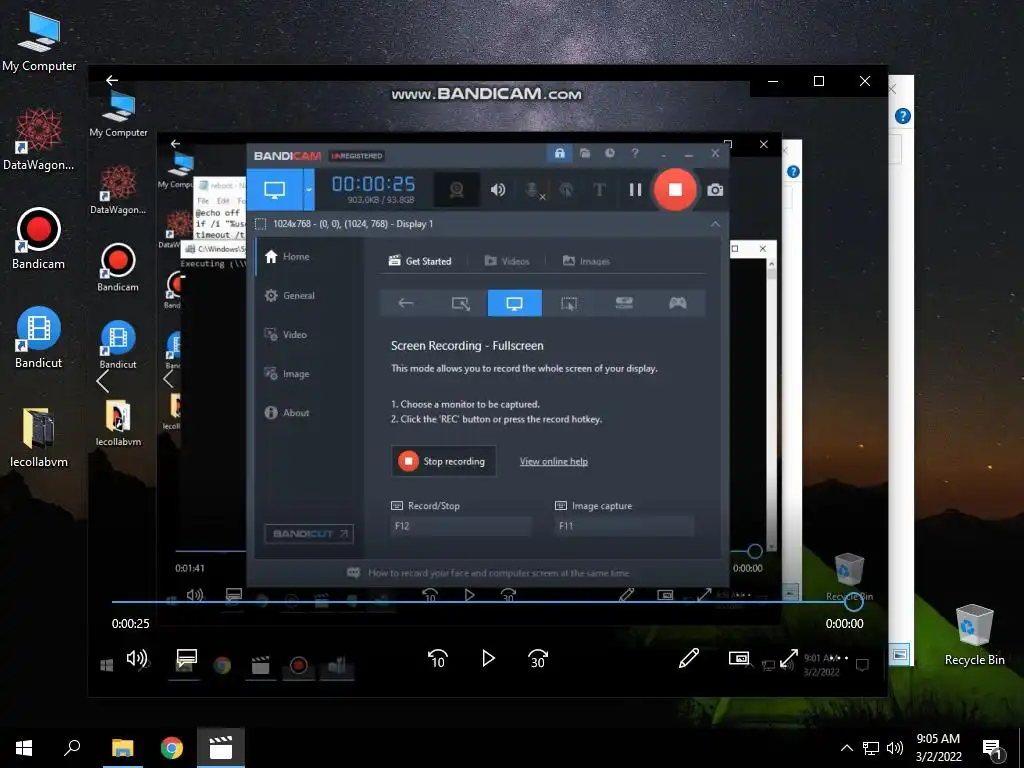Switch outermost player to mini view
Image resolution: width=1024 pixels, height=768 pixels.
(x=739, y=658)
